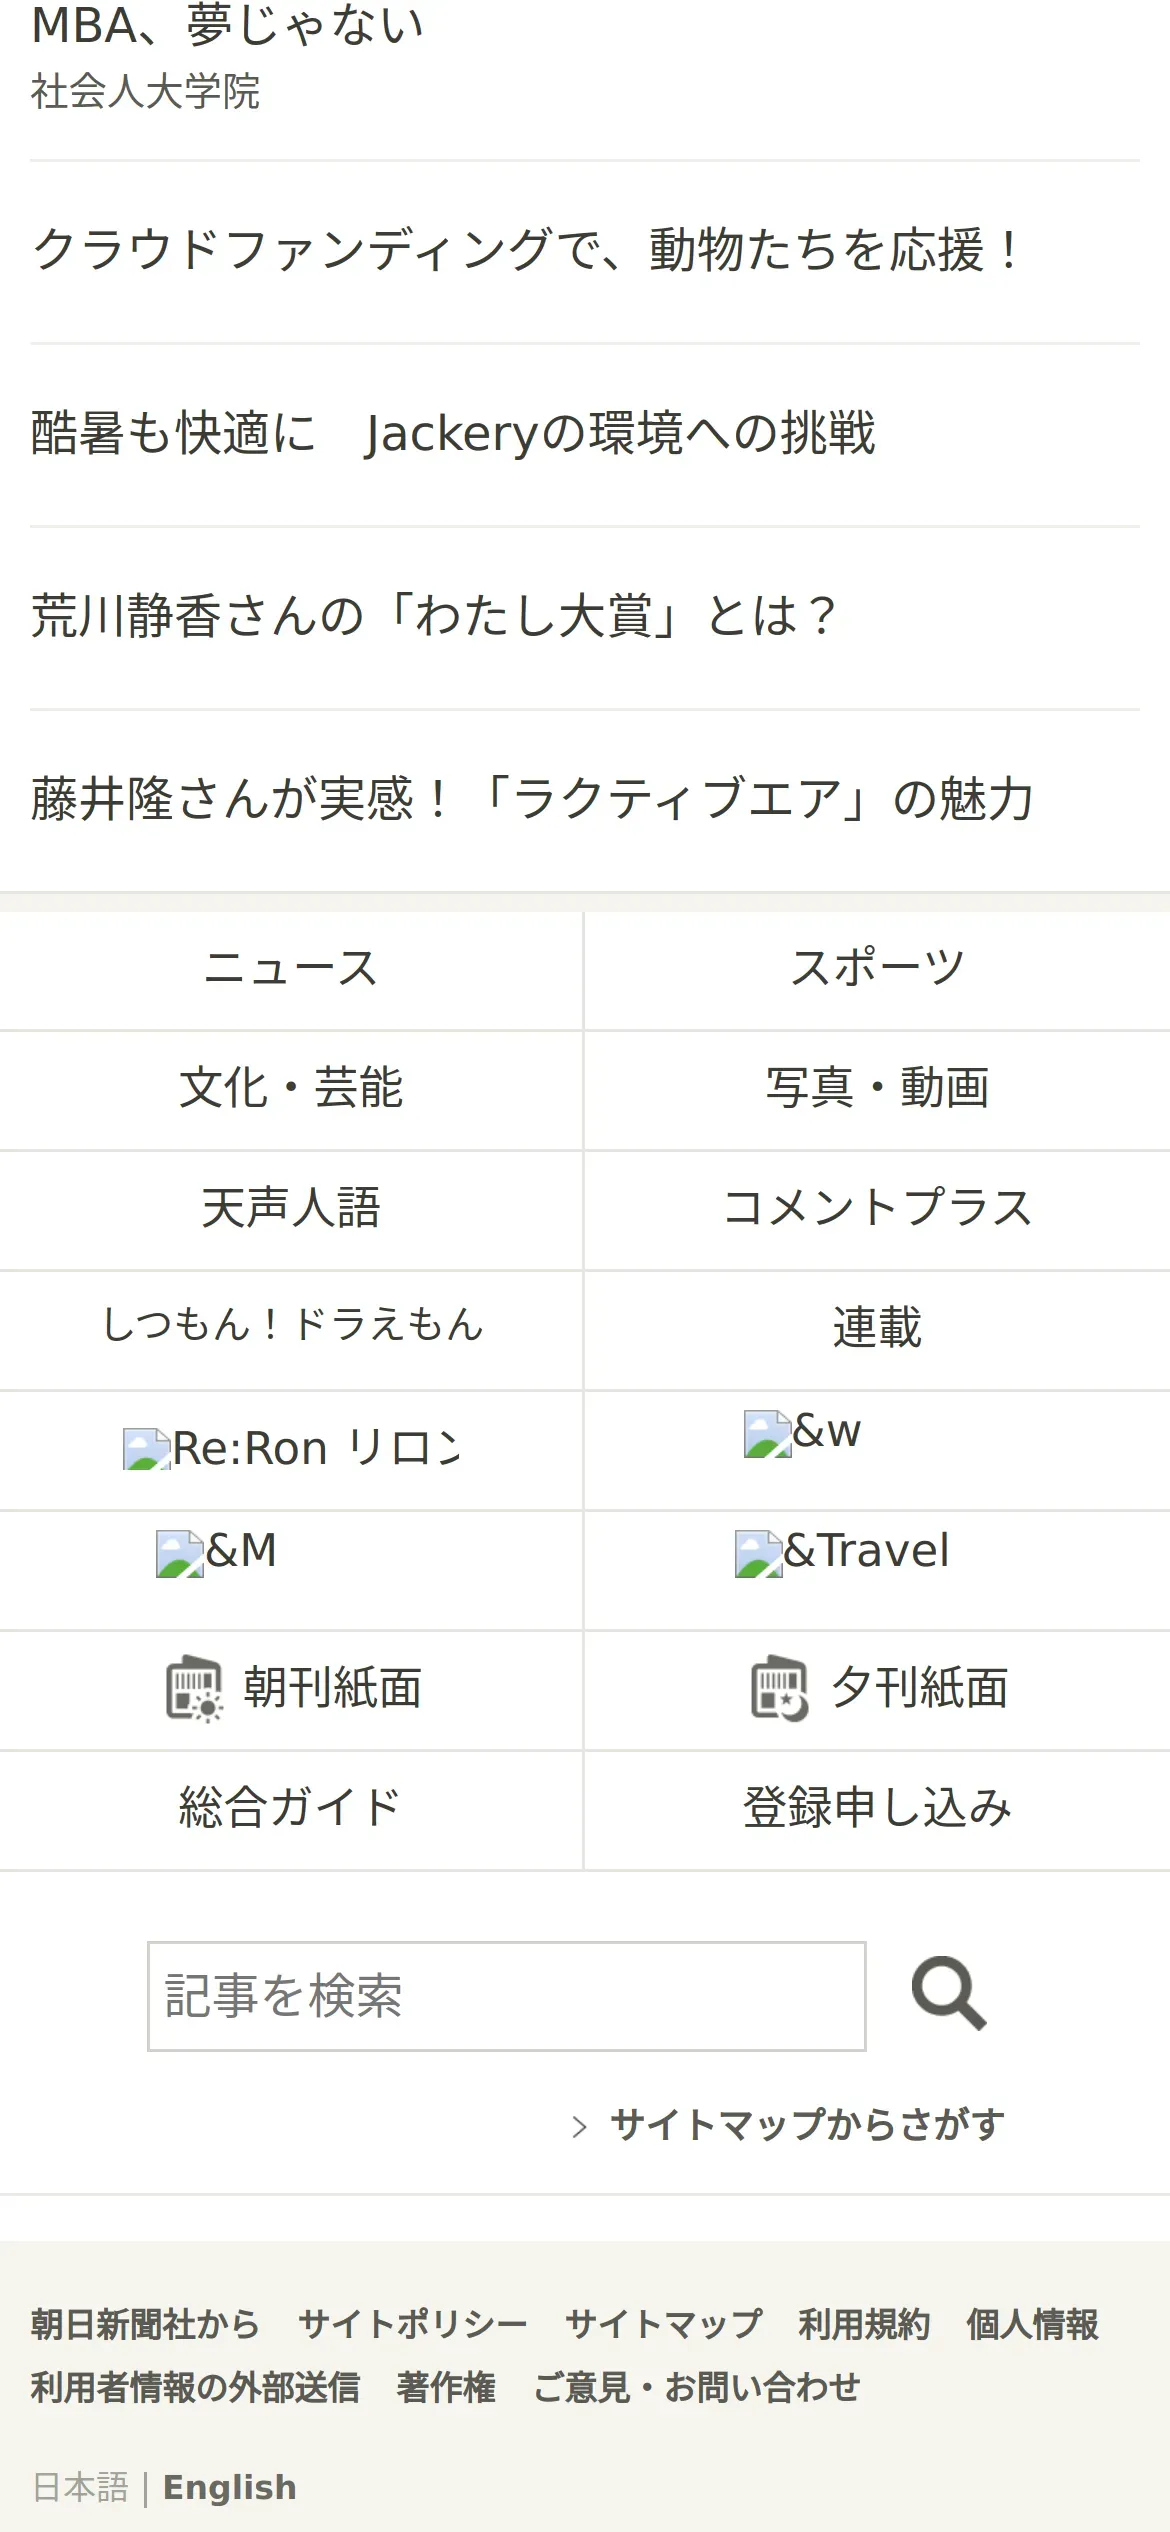Viewport: 1170px width, 2532px height.
Task: Switch language to English
Action: pyautogui.click(x=230, y=2487)
